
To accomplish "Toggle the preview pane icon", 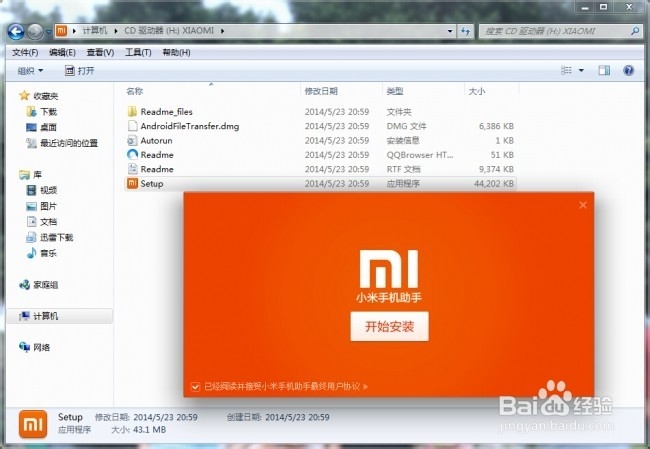I will click(604, 70).
